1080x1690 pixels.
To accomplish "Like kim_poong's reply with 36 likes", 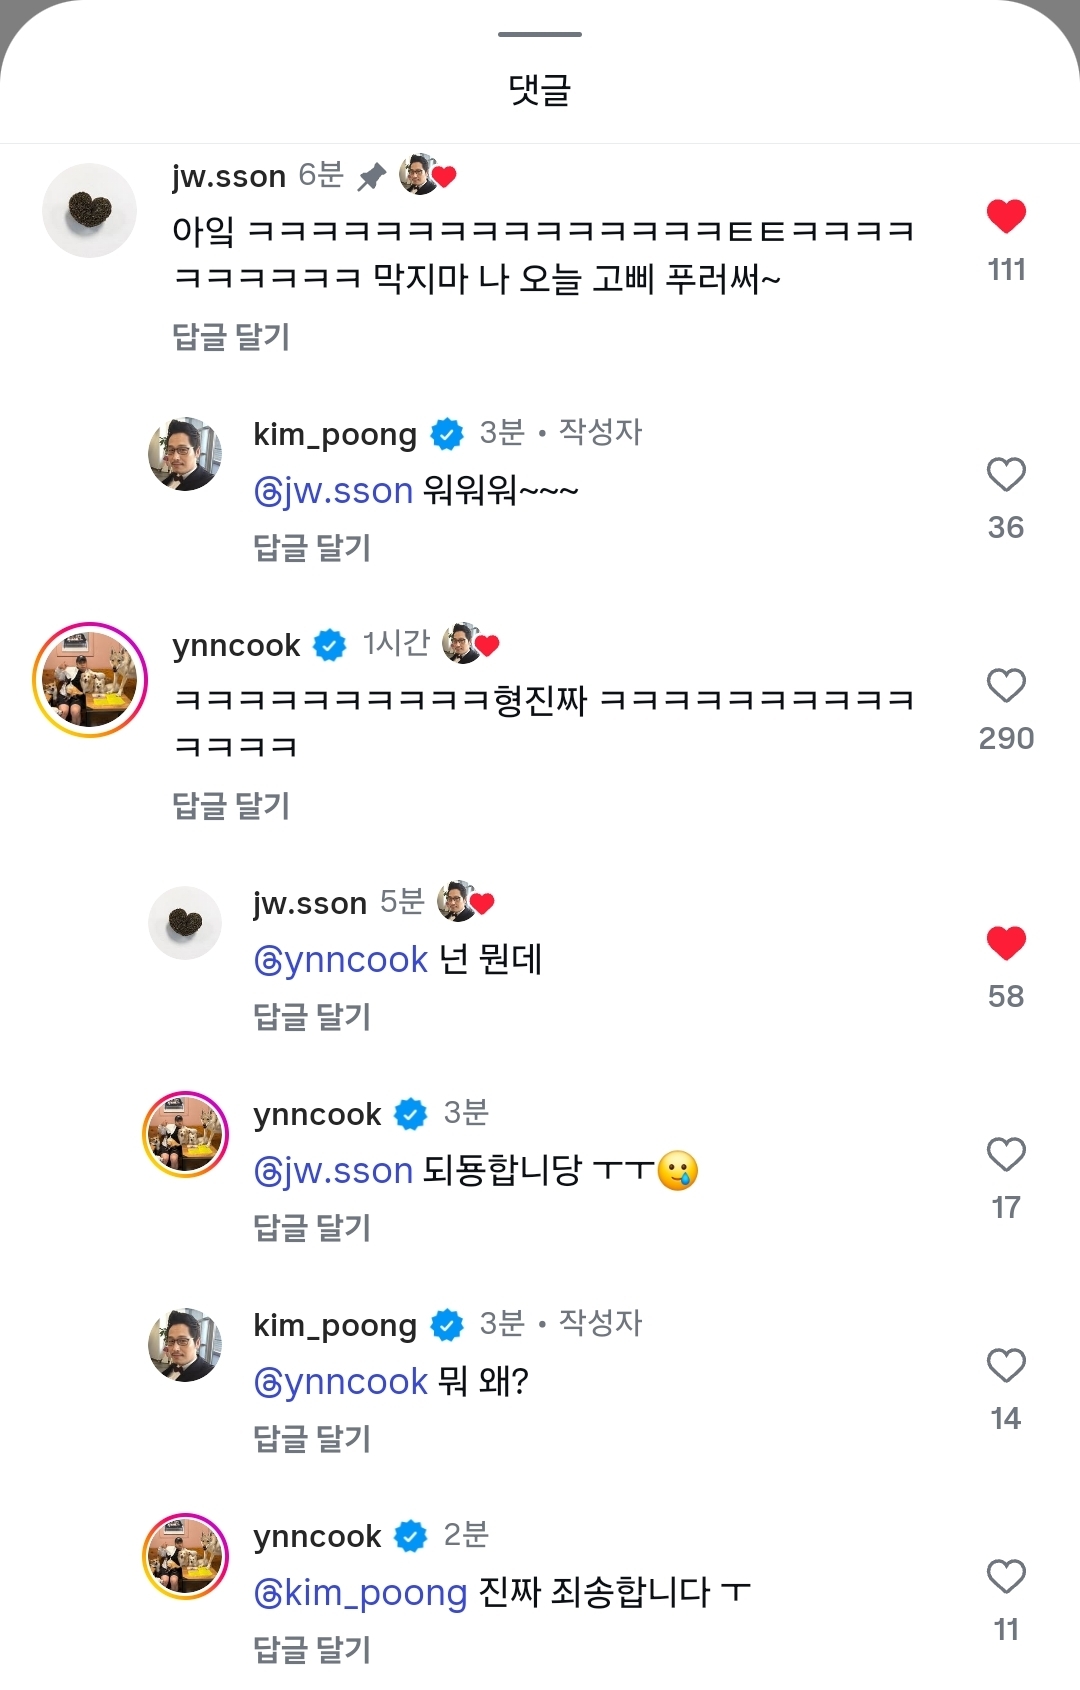I will 1006,475.
